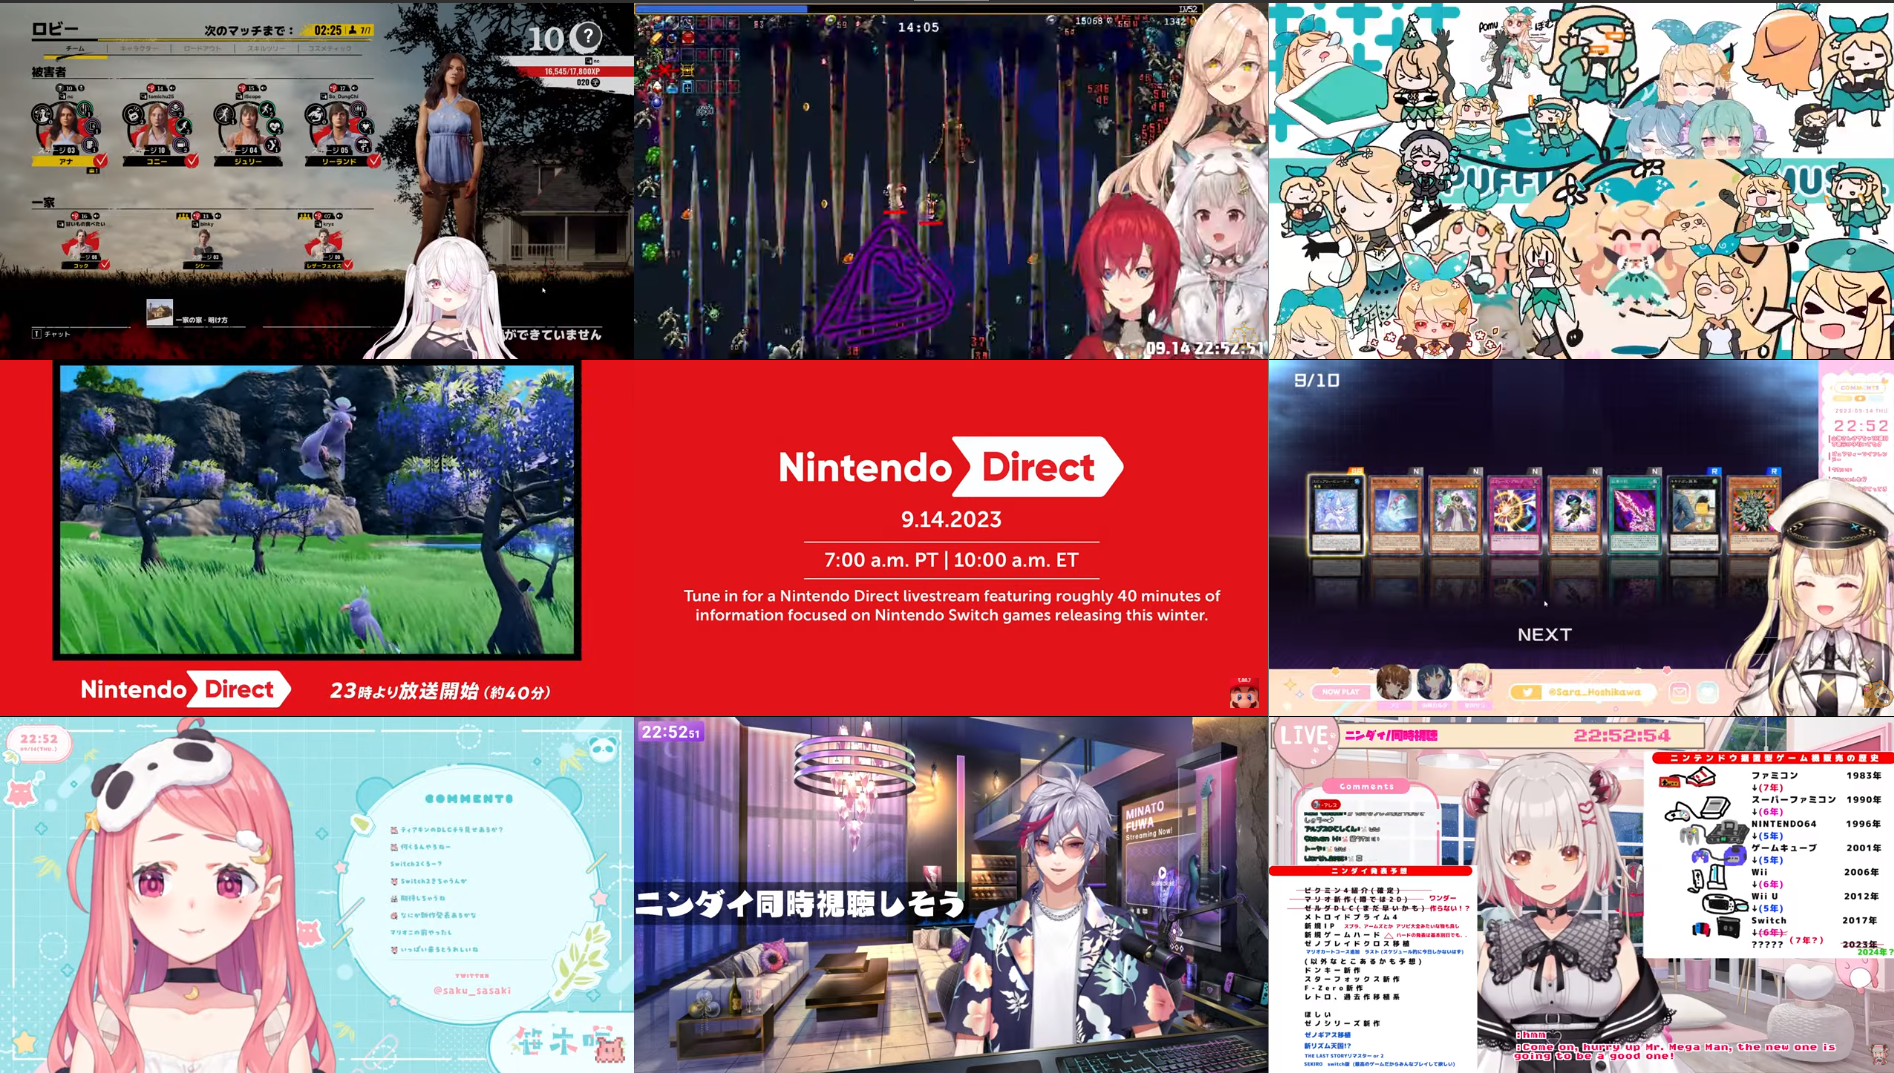1894x1073 pixels.
Task: Select the アナ victim portrait
Action: point(66,126)
